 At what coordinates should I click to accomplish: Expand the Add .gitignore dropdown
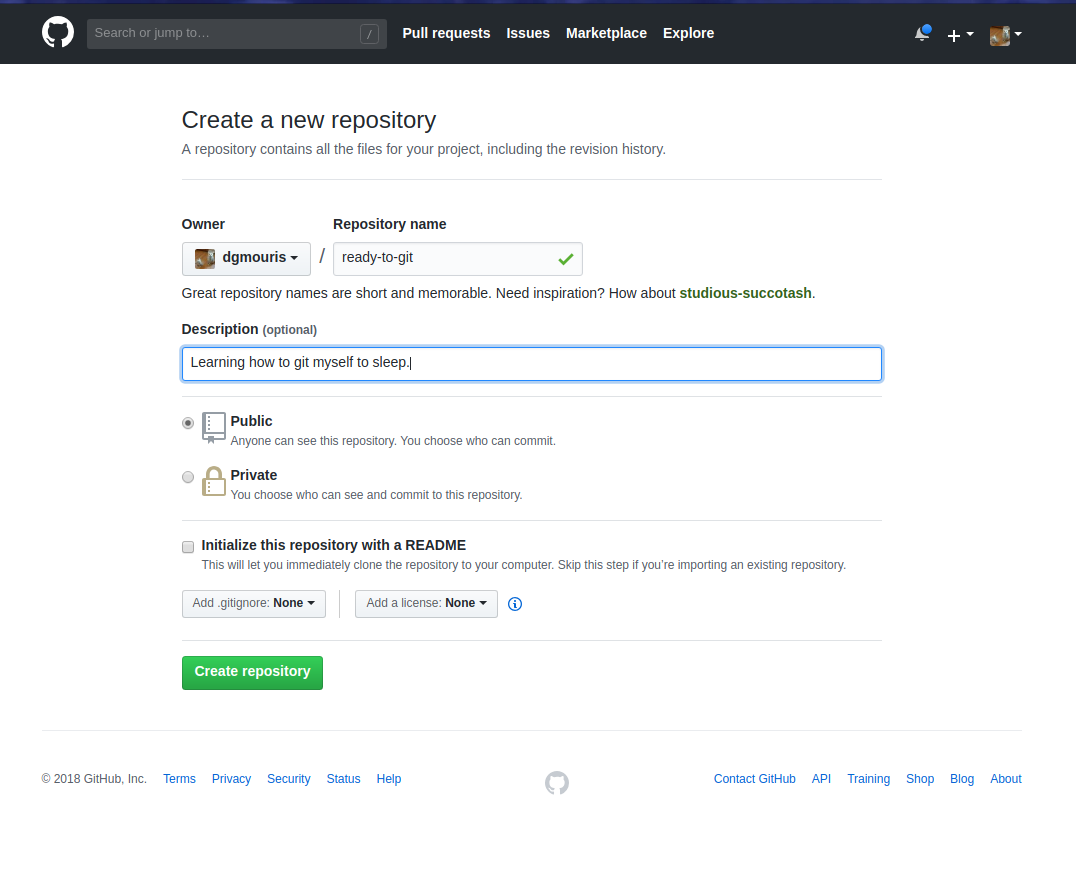click(254, 604)
